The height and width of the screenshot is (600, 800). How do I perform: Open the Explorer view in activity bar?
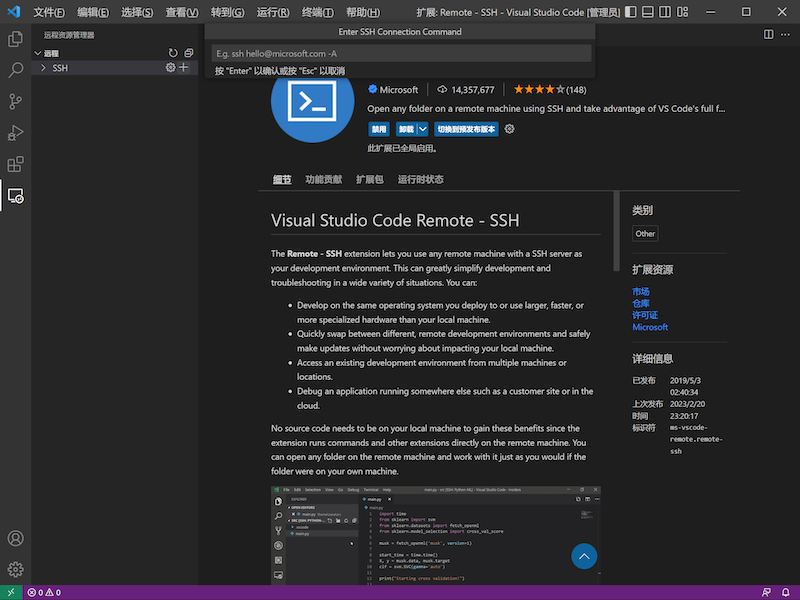point(15,39)
